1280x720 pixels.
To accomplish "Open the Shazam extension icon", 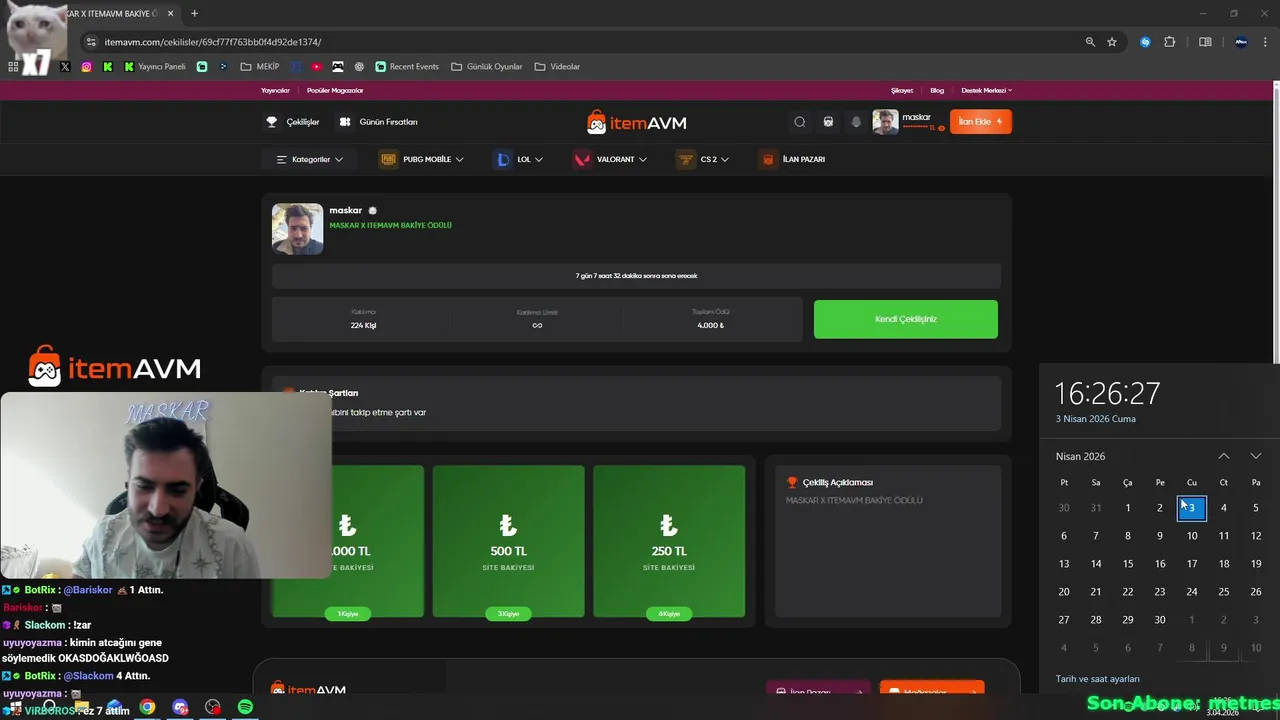I will coord(1145,42).
